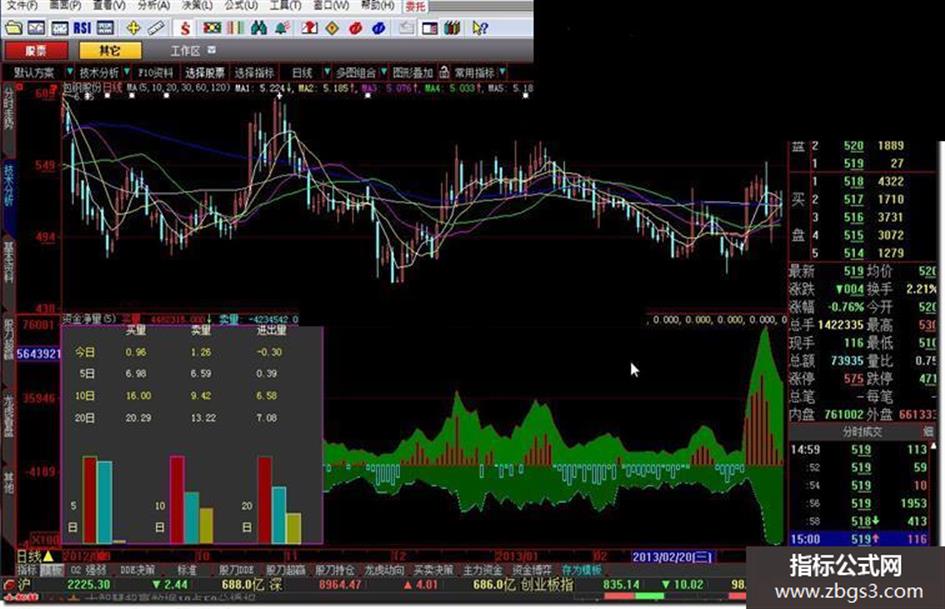Click the alarm bell alert icon
The width and height of the screenshot is (945, 609).
pyautogui.click(x=281, y=28)
